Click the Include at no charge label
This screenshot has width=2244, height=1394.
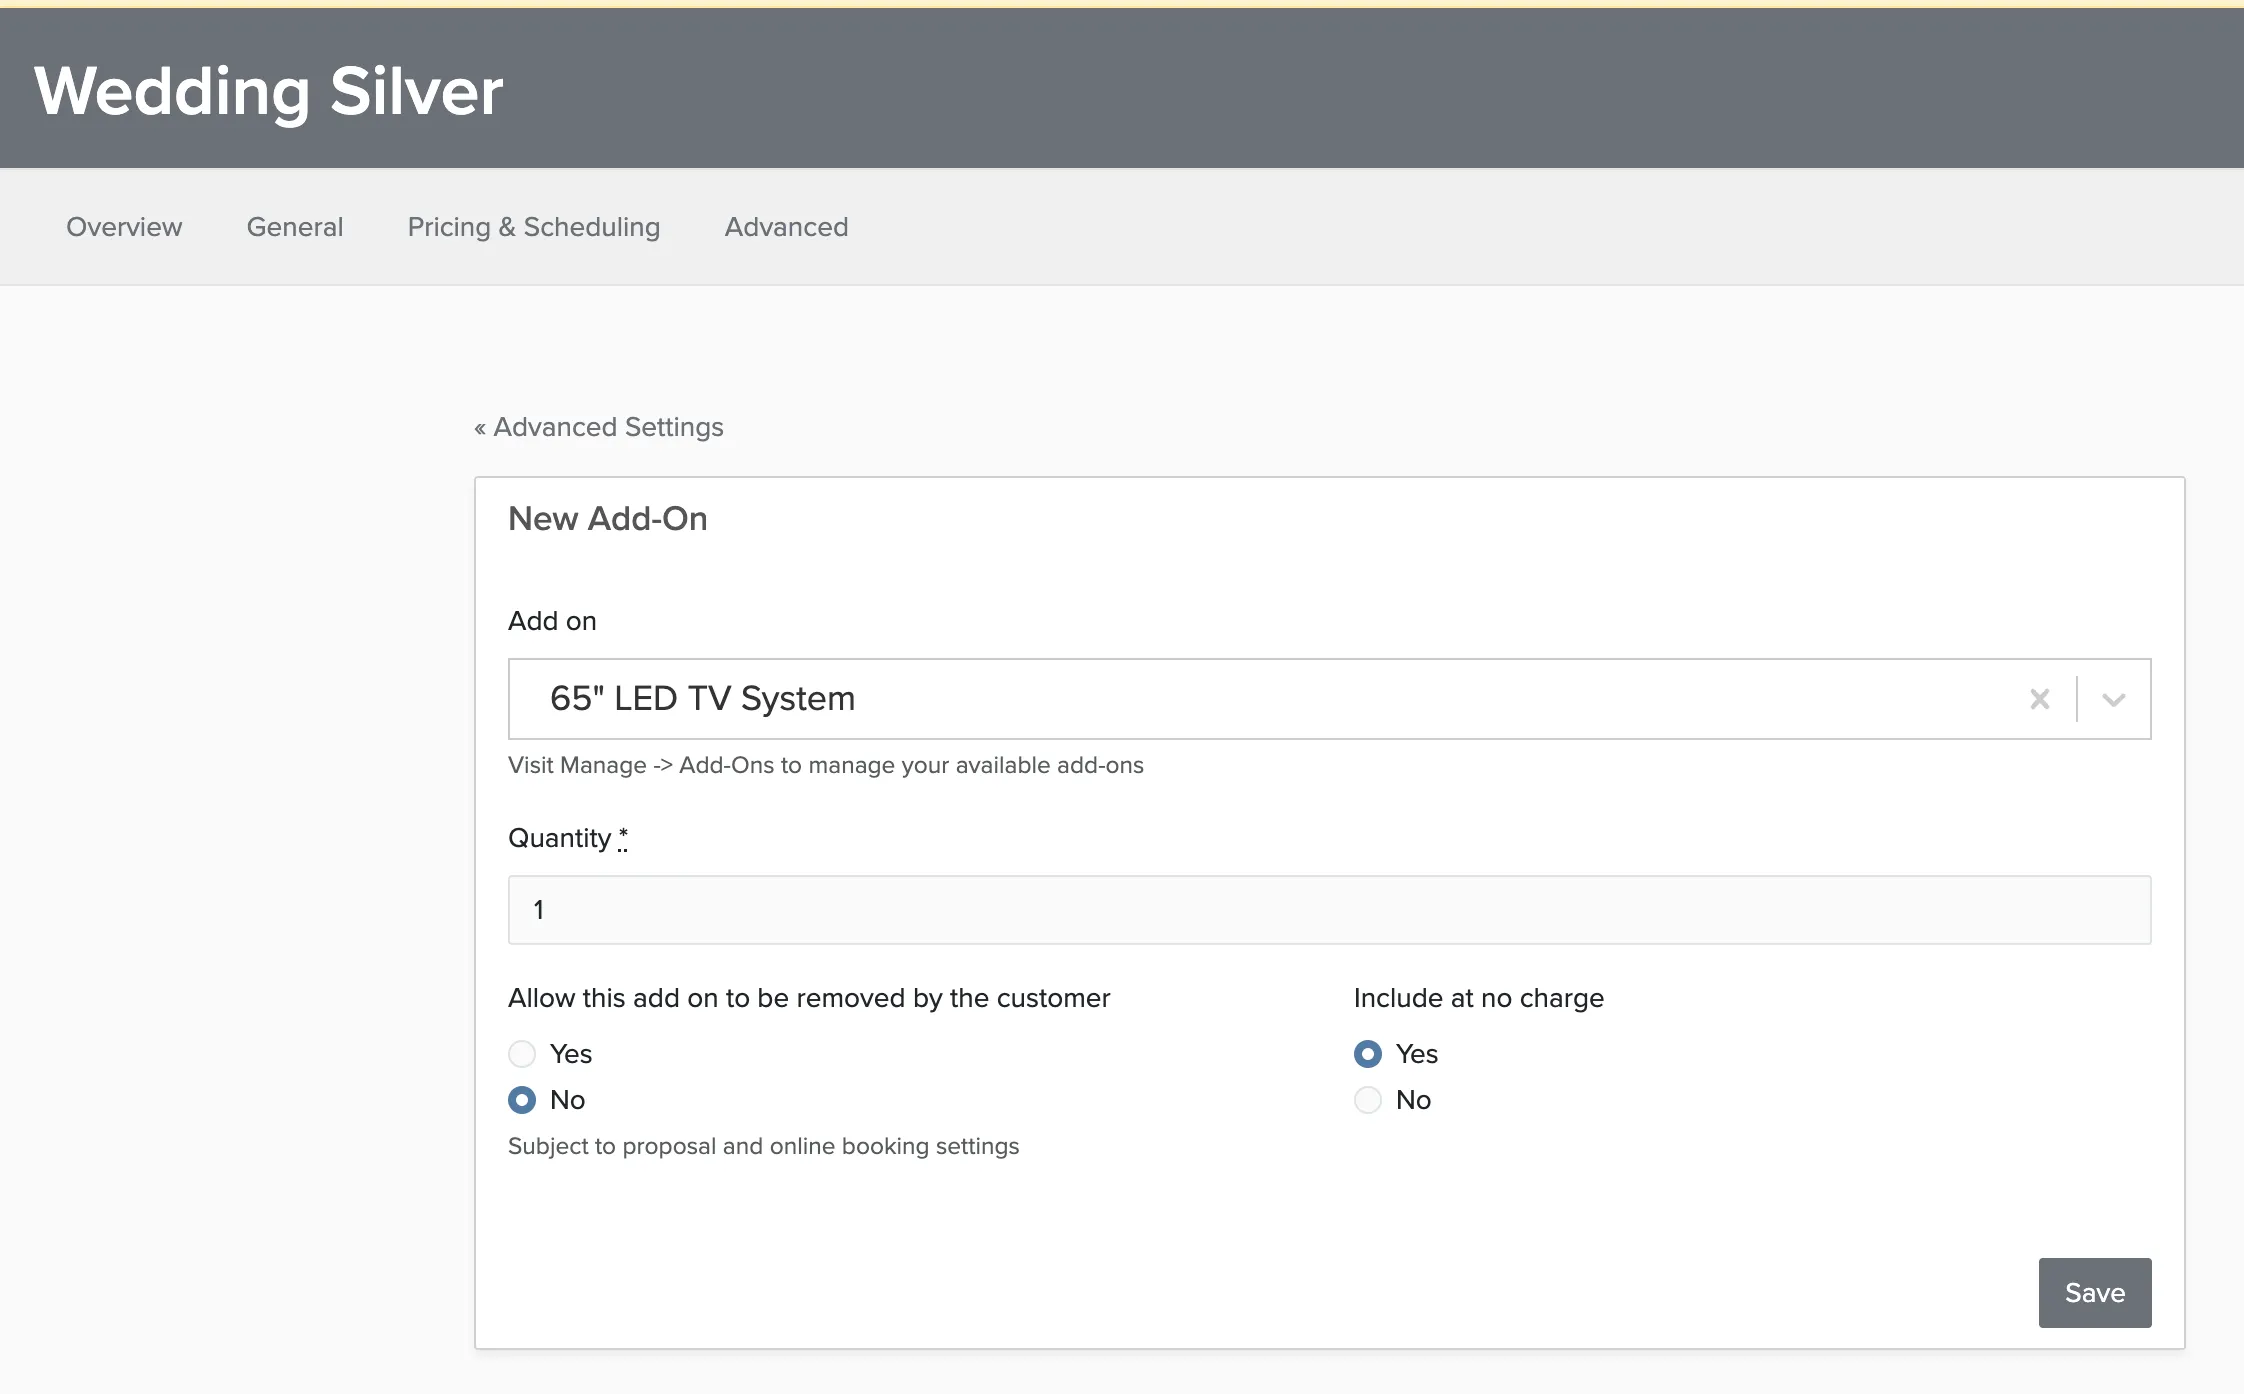click(x=1479, y=998)
